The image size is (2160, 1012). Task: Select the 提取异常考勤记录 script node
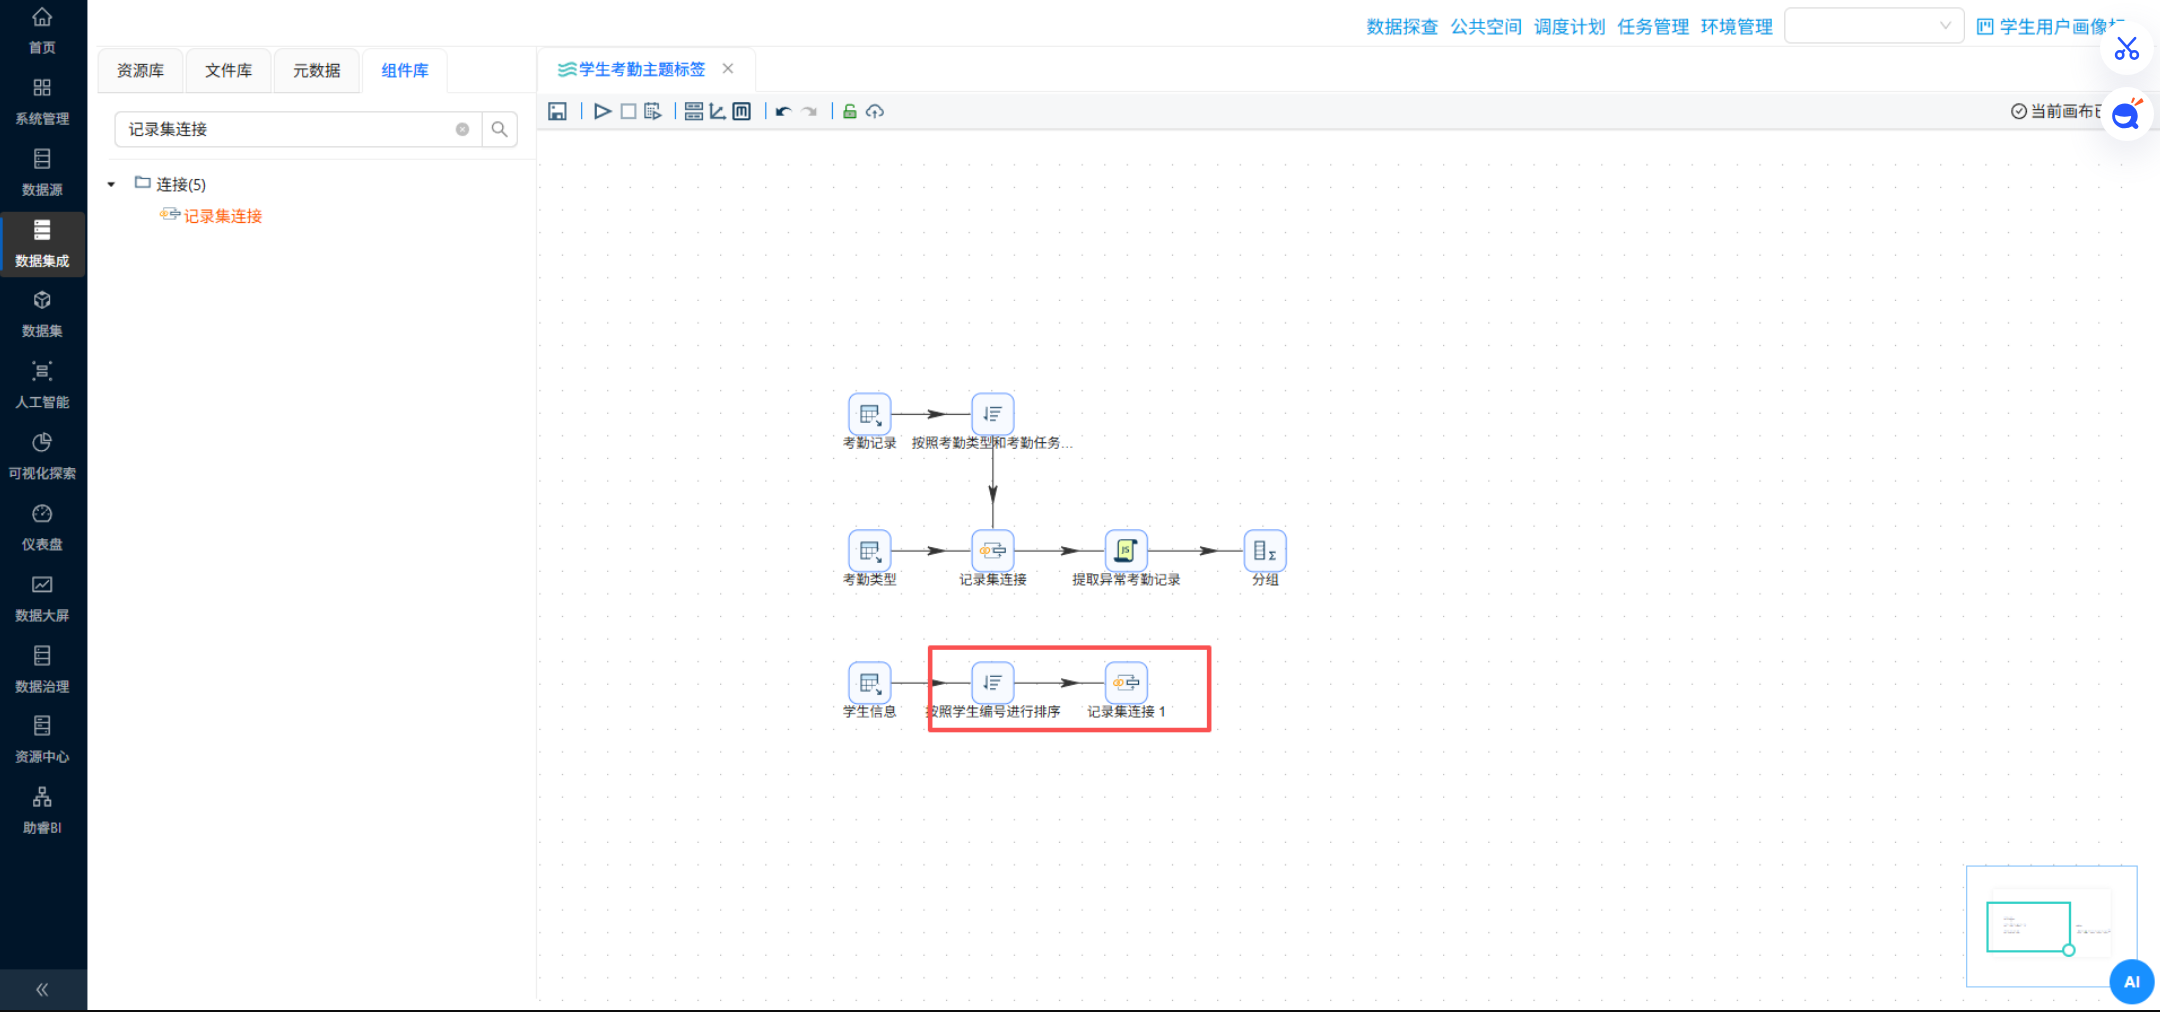coord(1125,551)
